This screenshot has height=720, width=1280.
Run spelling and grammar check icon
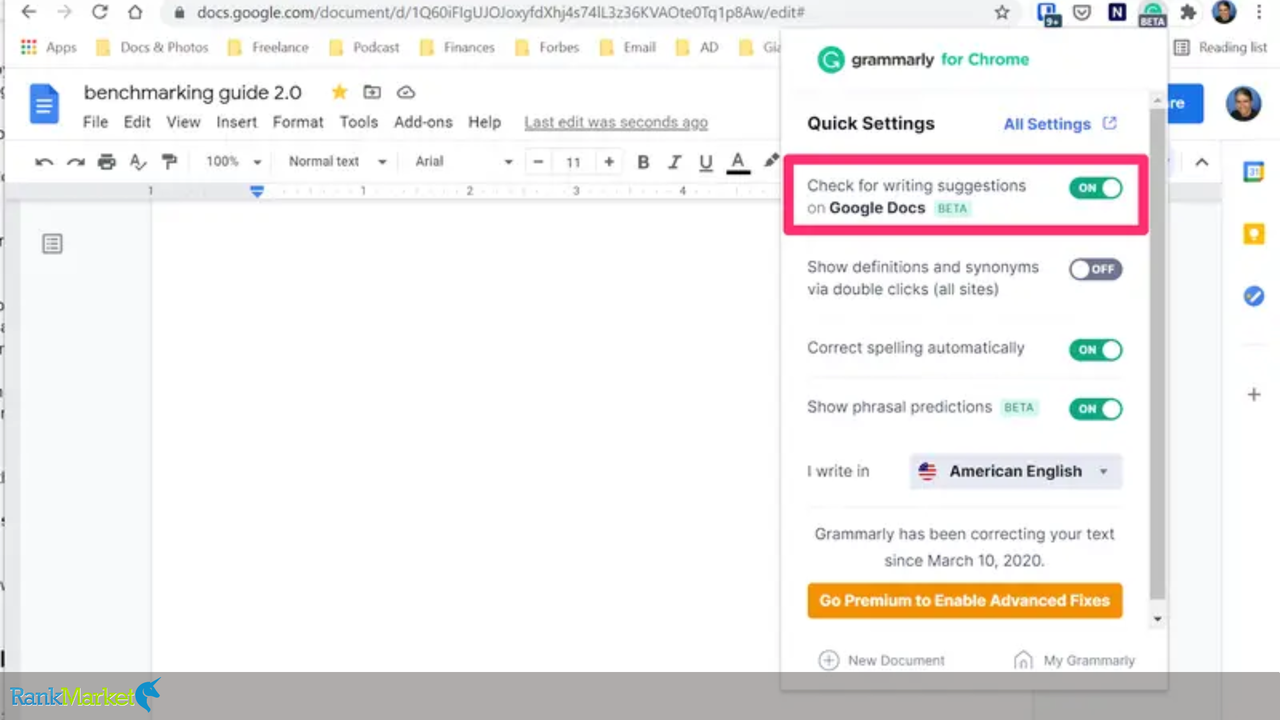click(x=138, y=162)
